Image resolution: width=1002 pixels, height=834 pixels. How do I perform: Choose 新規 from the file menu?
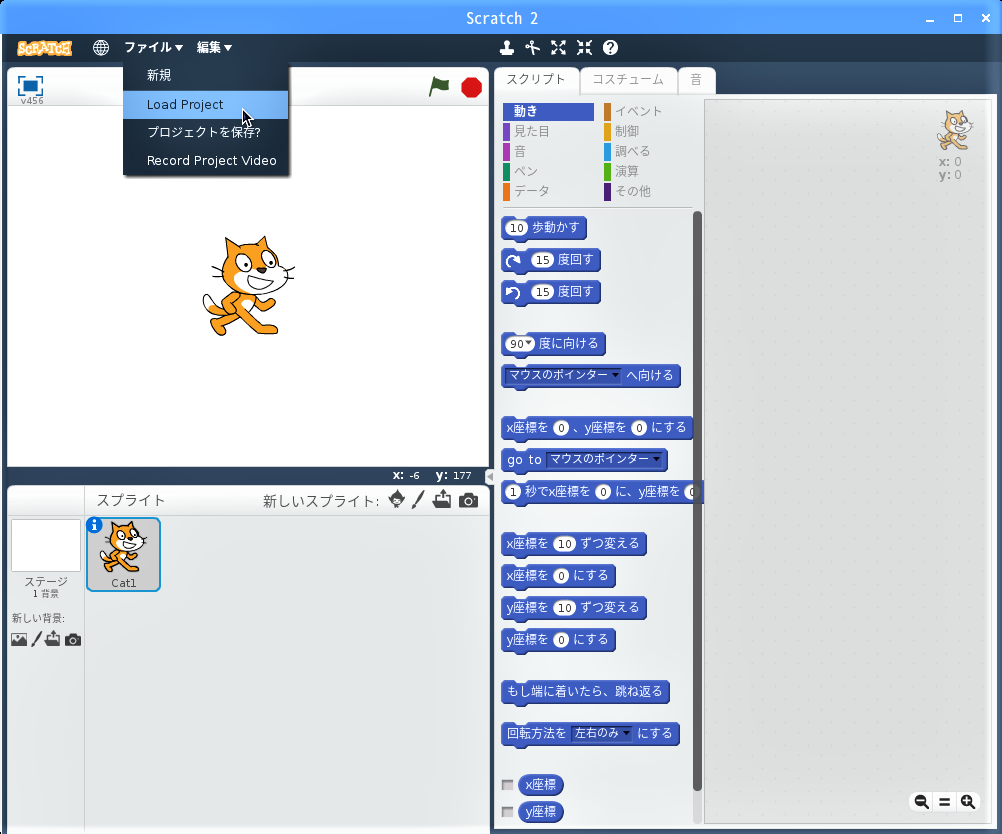[x=206, y=75]
